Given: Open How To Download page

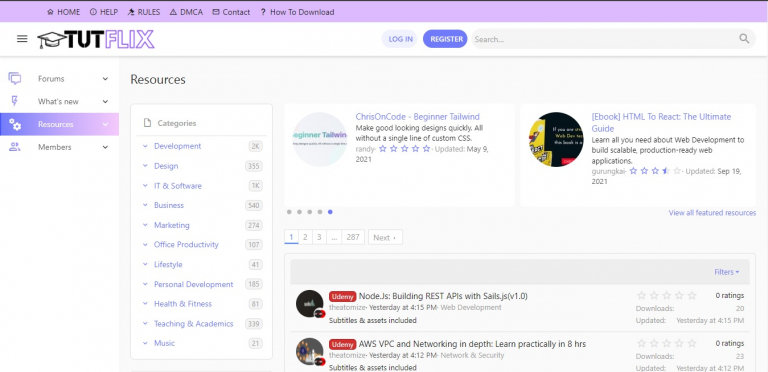Looking at the screenshot, I should tap(297, 12).
